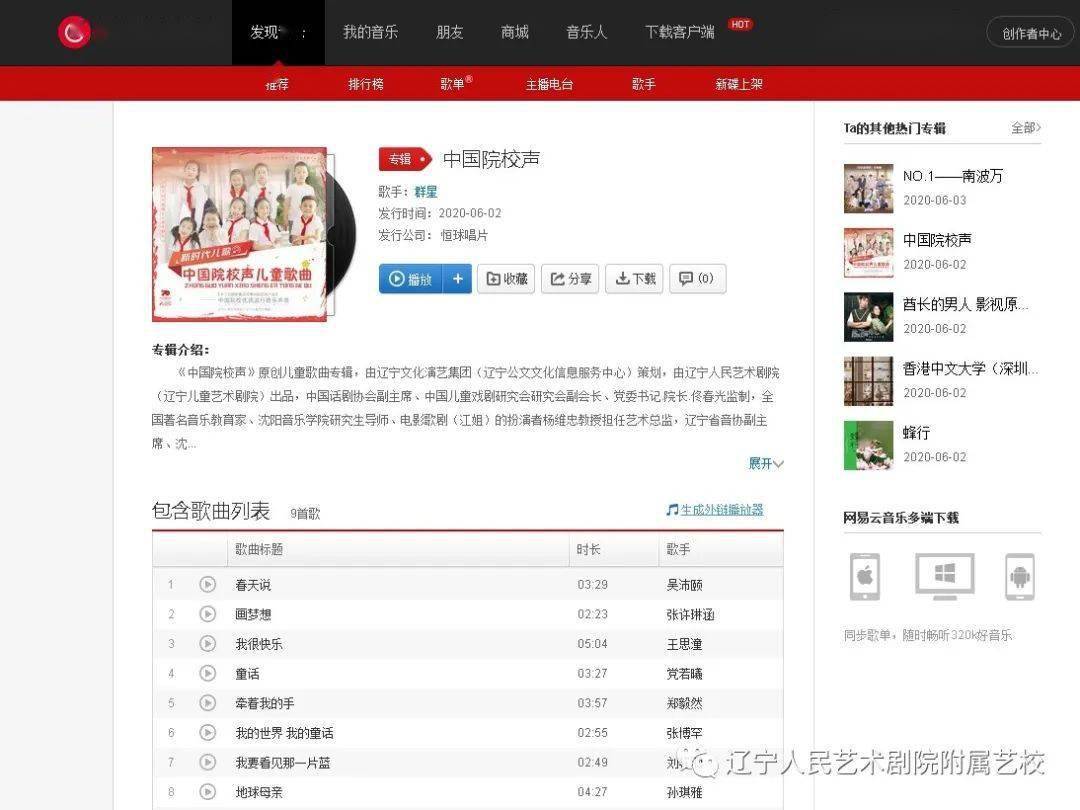
Task: Click the blue 播放 album play button
Action: click(x=411, y=278)
